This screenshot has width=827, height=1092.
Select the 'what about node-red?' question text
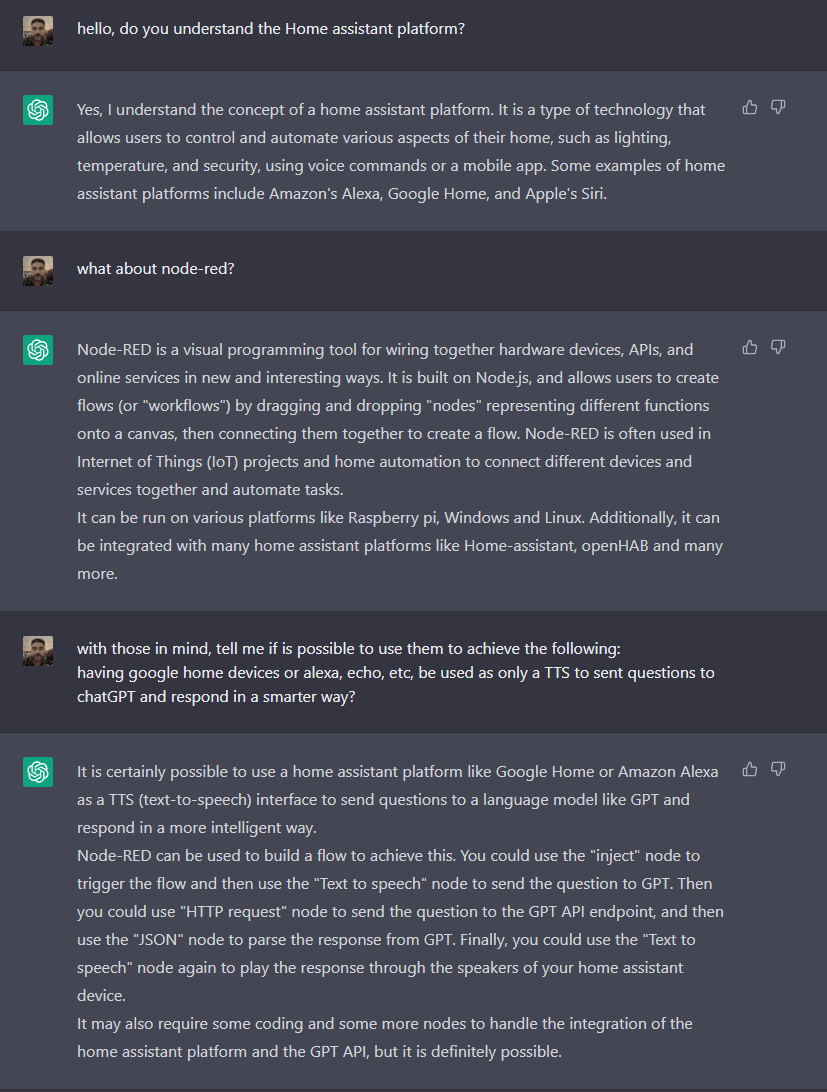tap(156, 268)
